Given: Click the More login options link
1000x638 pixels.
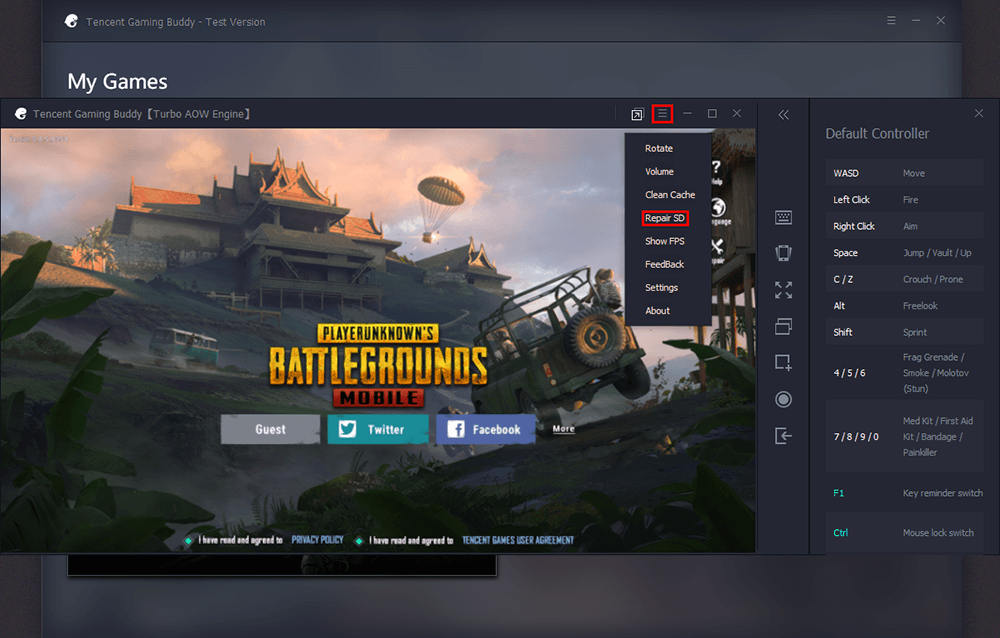Looking at the screenshot, I should tap(563, 429).
